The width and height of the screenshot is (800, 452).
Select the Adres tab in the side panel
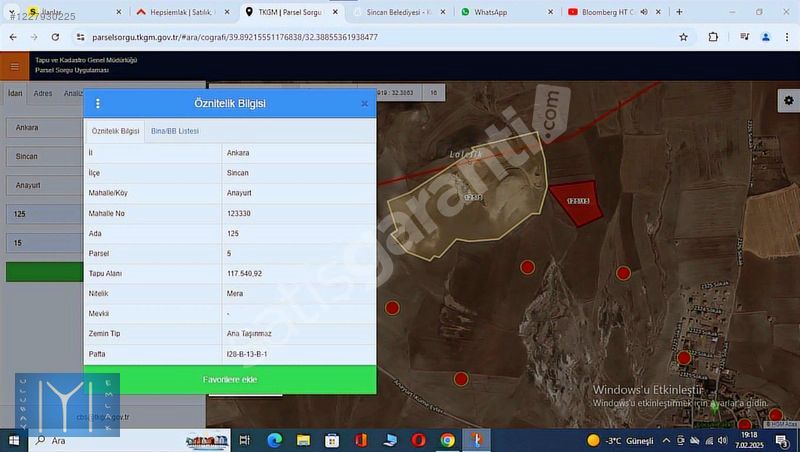click(43, 93)
